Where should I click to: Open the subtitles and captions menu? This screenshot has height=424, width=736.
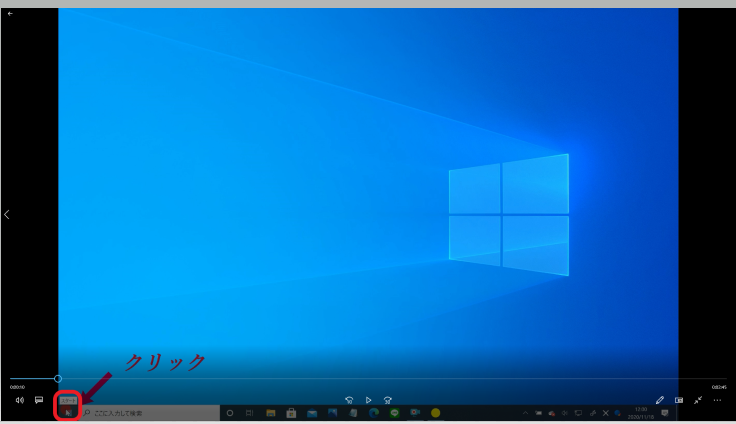39,400
